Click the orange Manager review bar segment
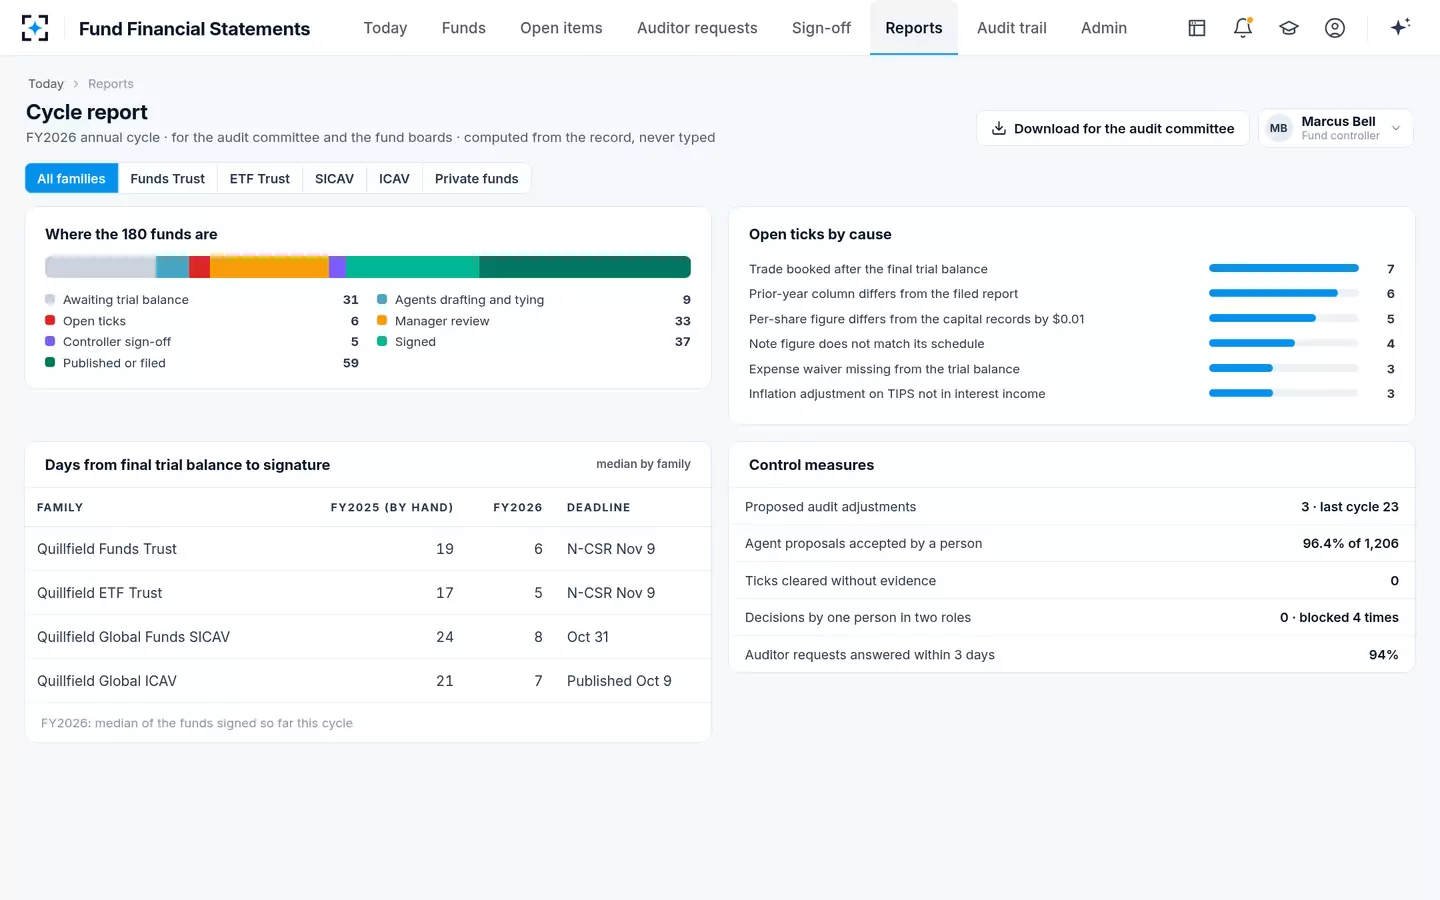The image size is (1440, 900). (269, 267)
